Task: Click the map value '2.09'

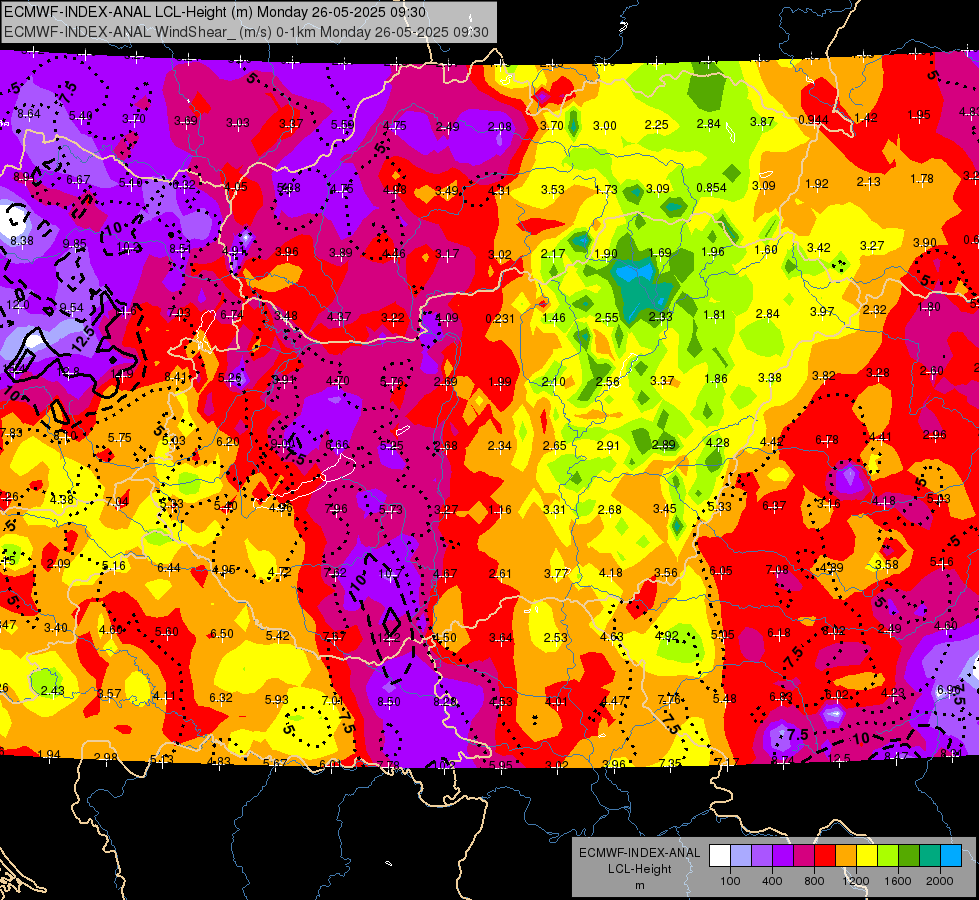Action: [x=59, y=563]
